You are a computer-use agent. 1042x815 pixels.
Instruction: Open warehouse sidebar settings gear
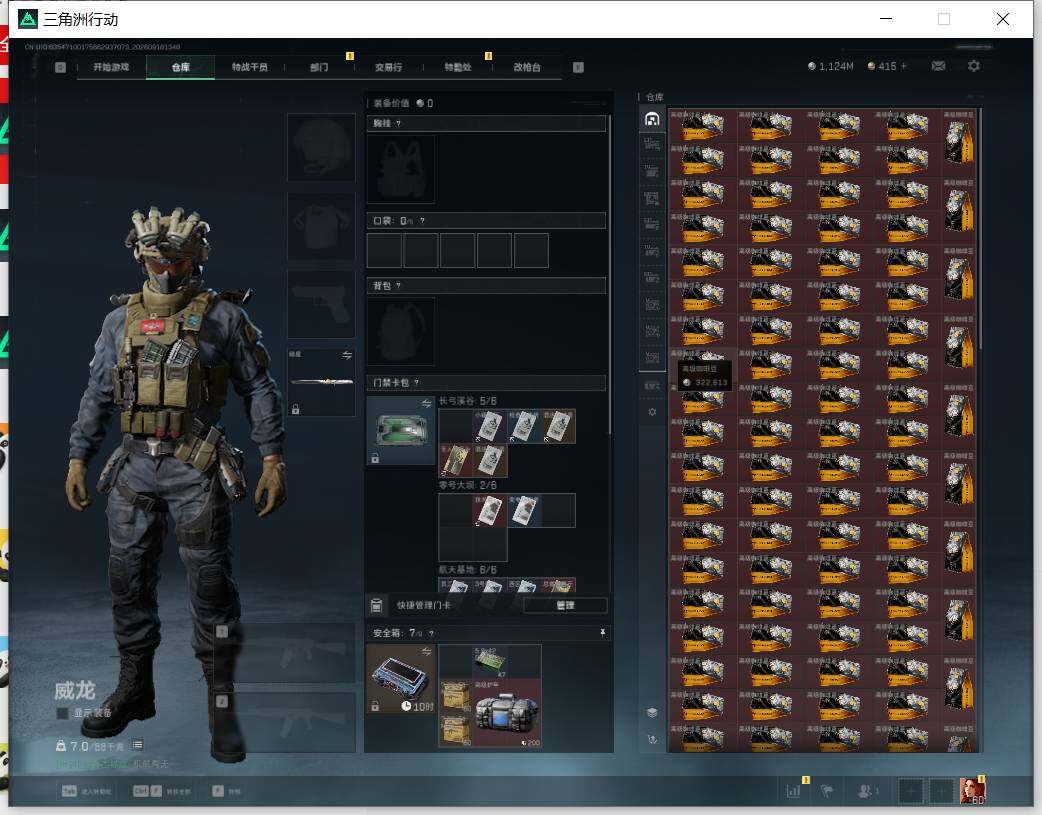(652, 412)
